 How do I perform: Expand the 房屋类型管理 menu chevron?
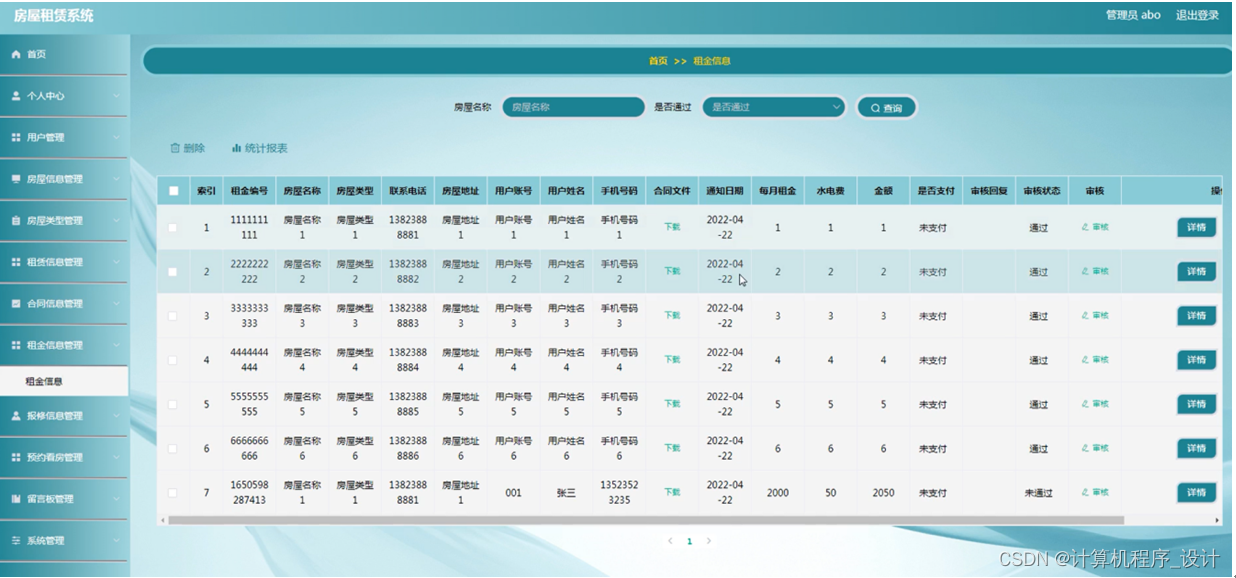click(x=117, y=220)
